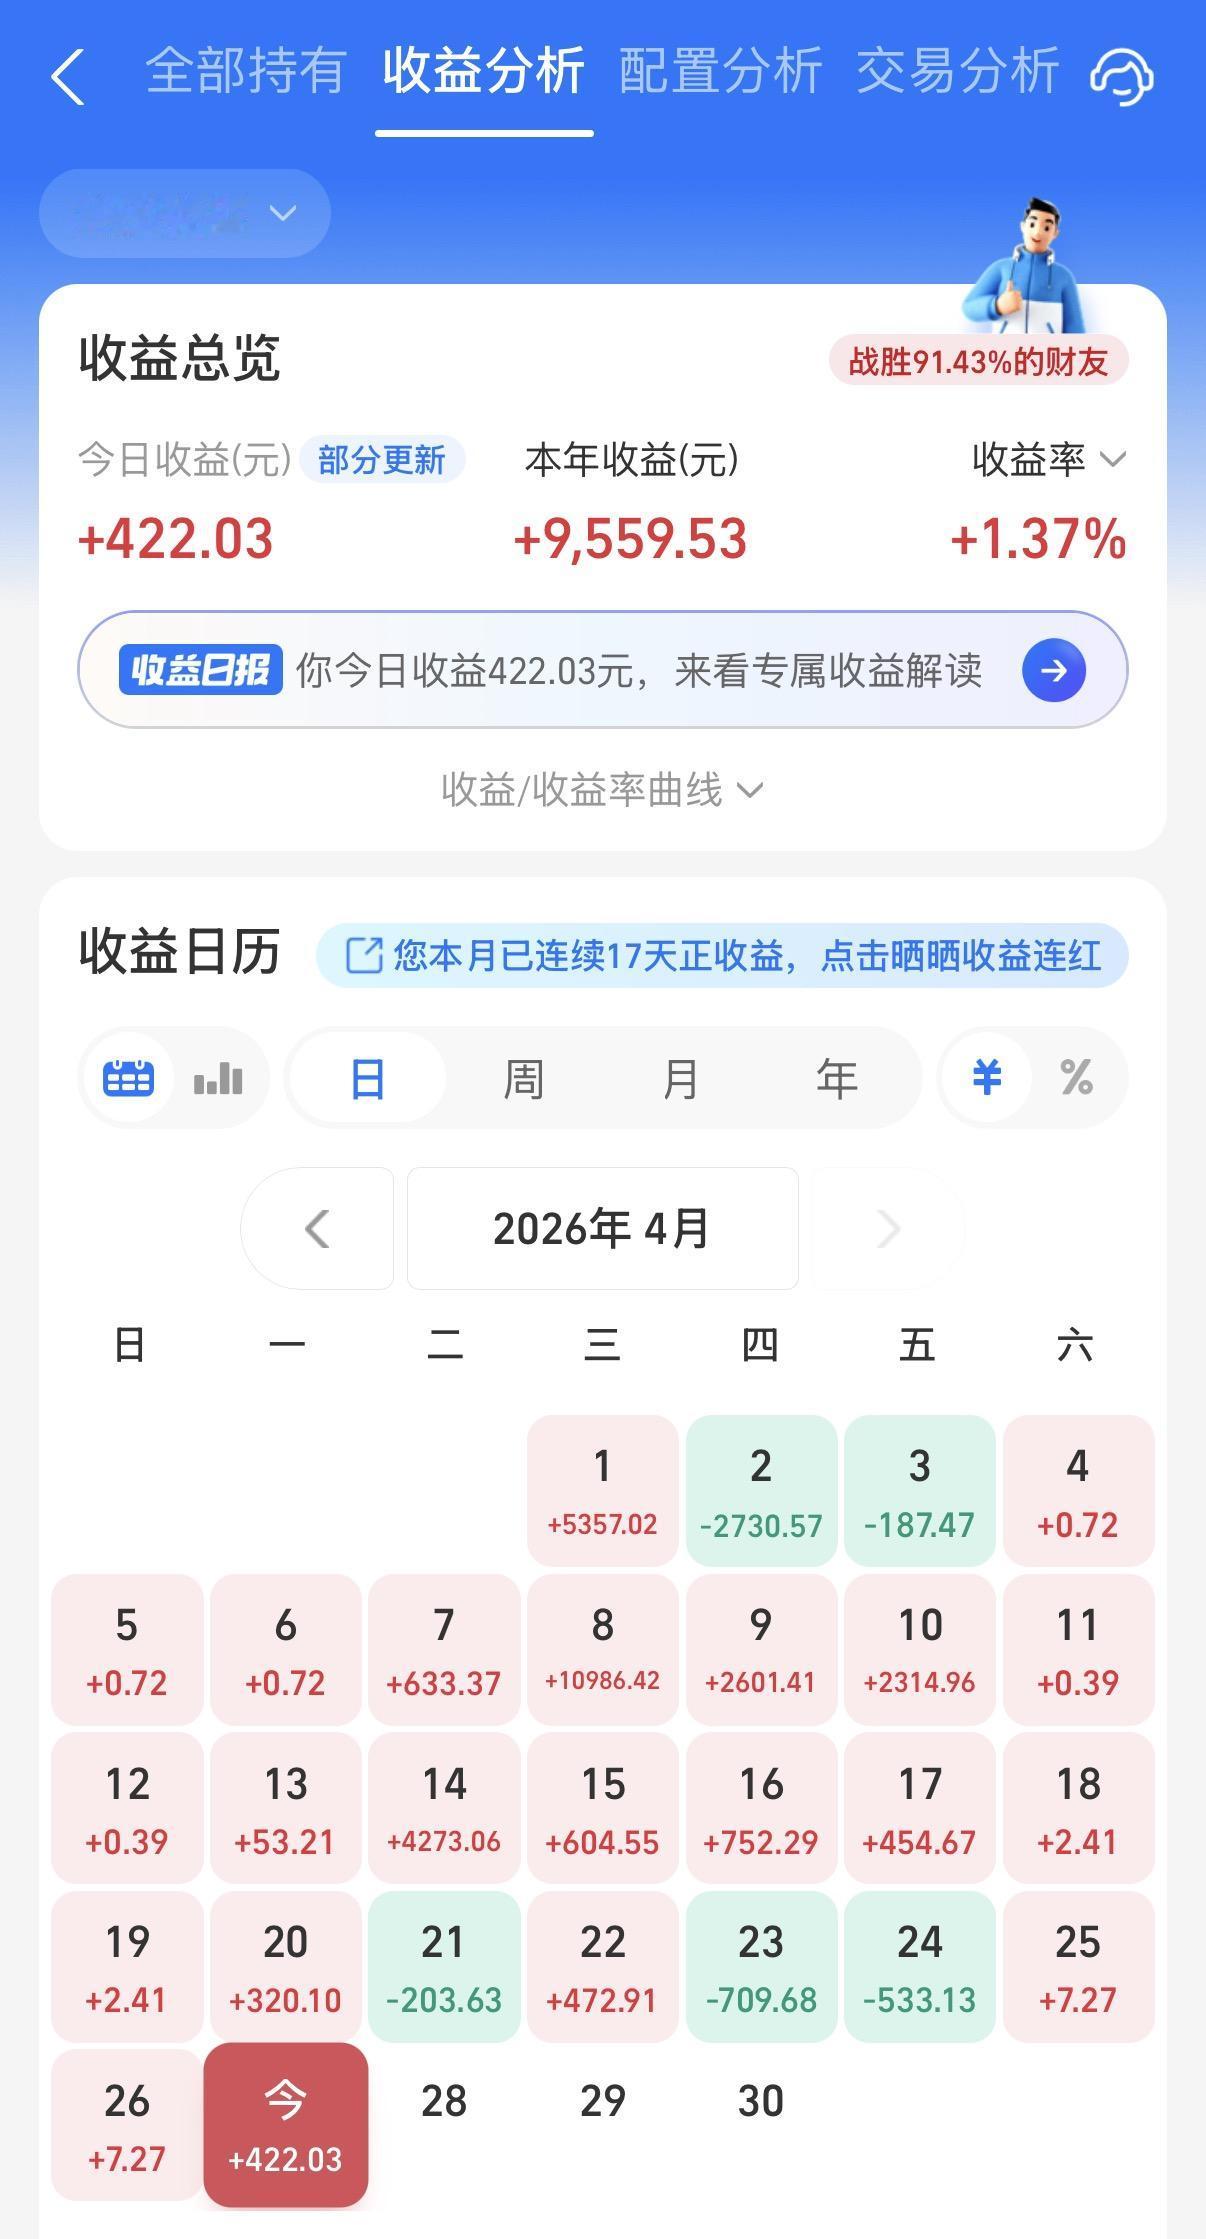
Task: Tap return rate value +1.37%
Action: click(x=1038, y=539)
